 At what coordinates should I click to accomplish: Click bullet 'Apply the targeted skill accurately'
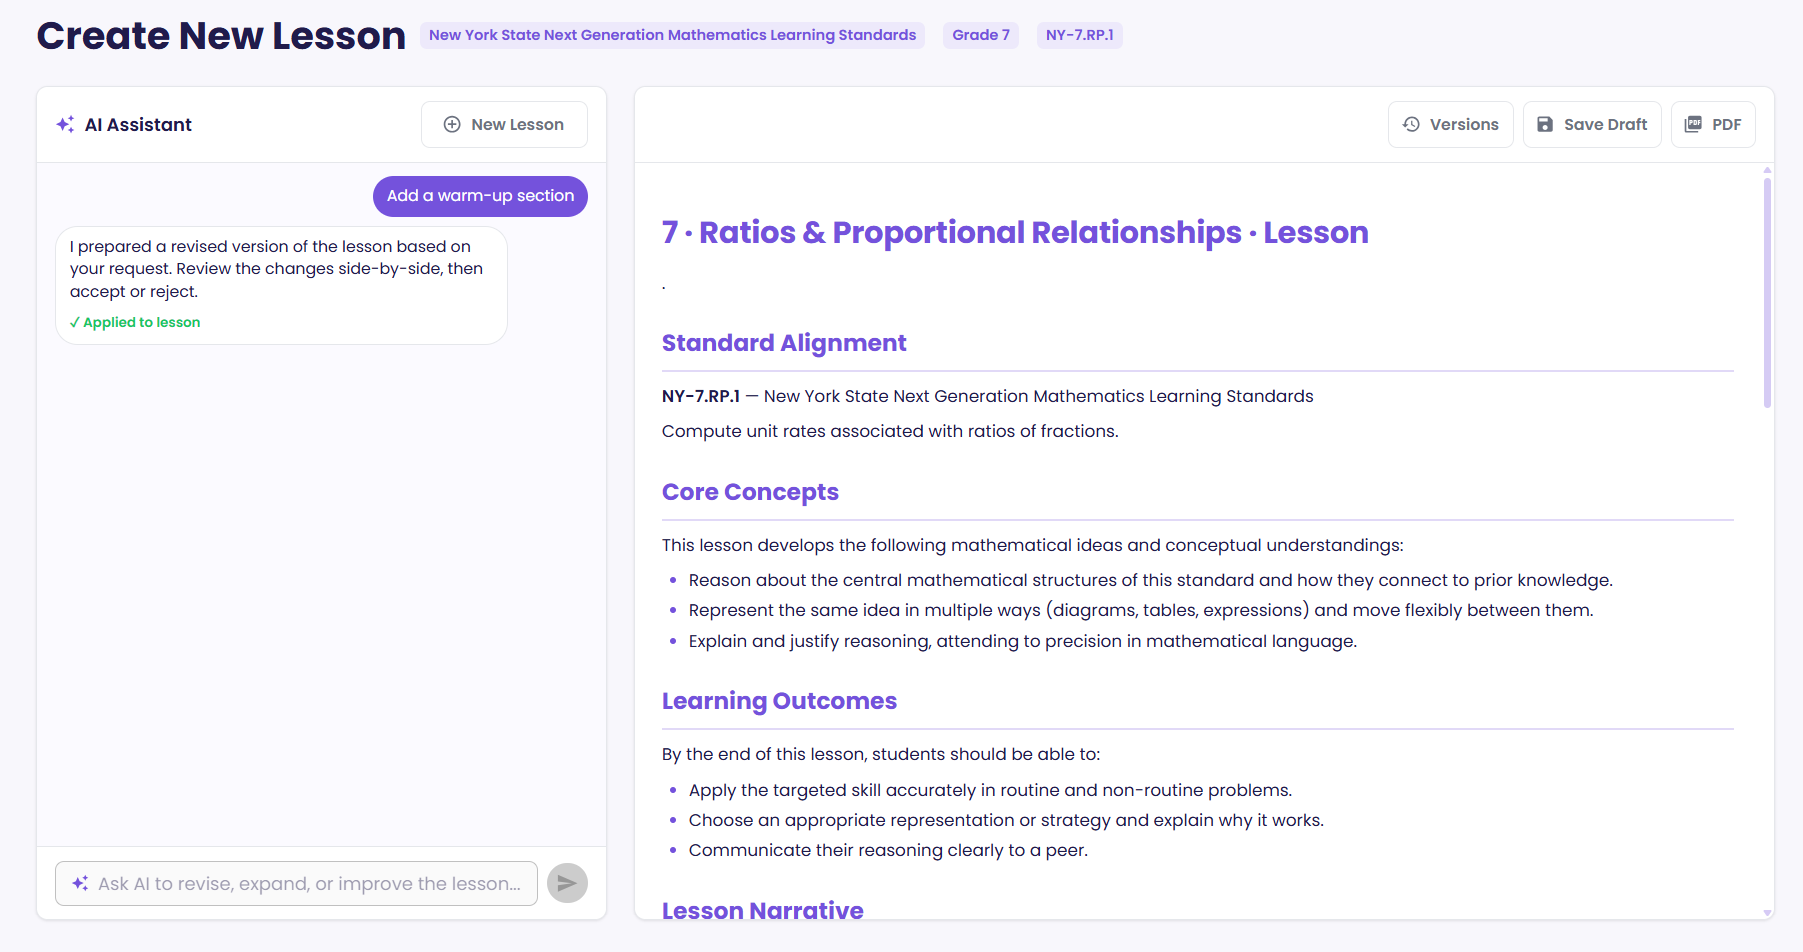click(990, 790)
